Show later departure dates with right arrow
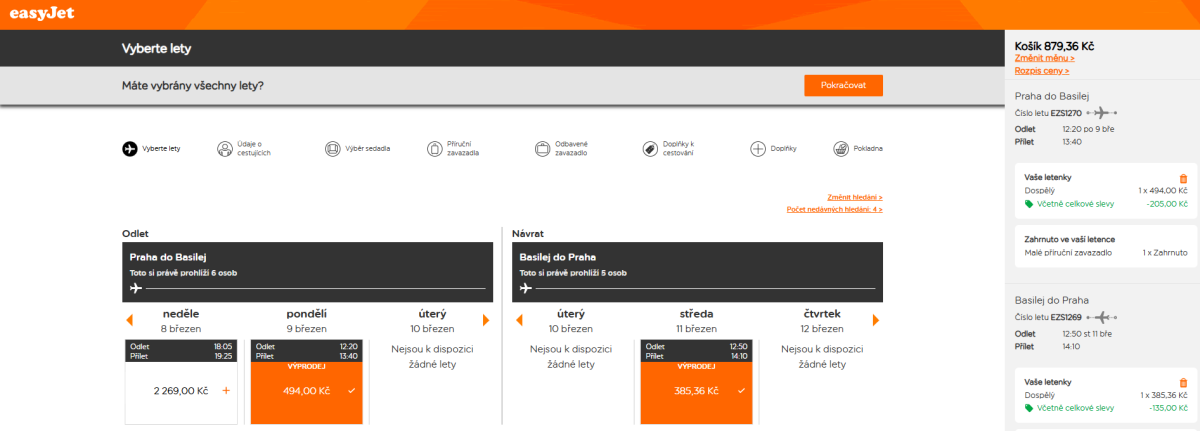The height and width of the screenshot is (431, 1200). tap(486, 320)
